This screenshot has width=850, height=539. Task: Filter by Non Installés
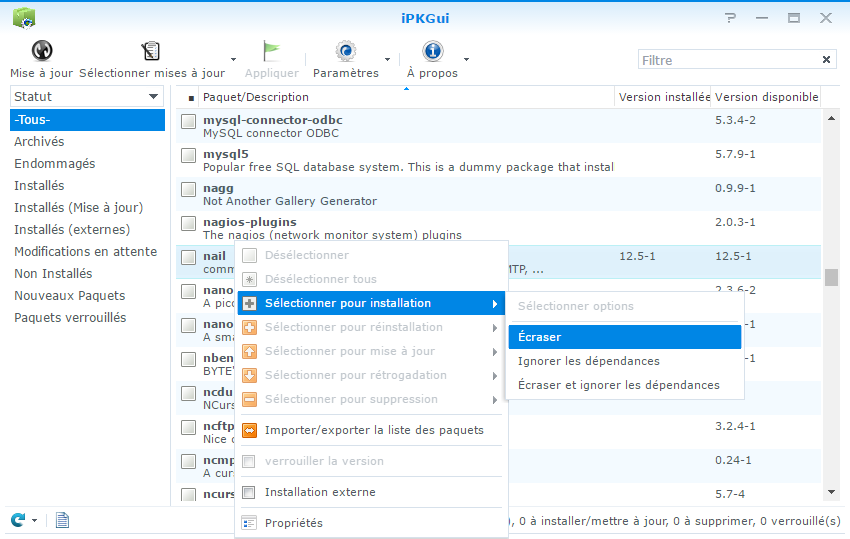(87, 274)
